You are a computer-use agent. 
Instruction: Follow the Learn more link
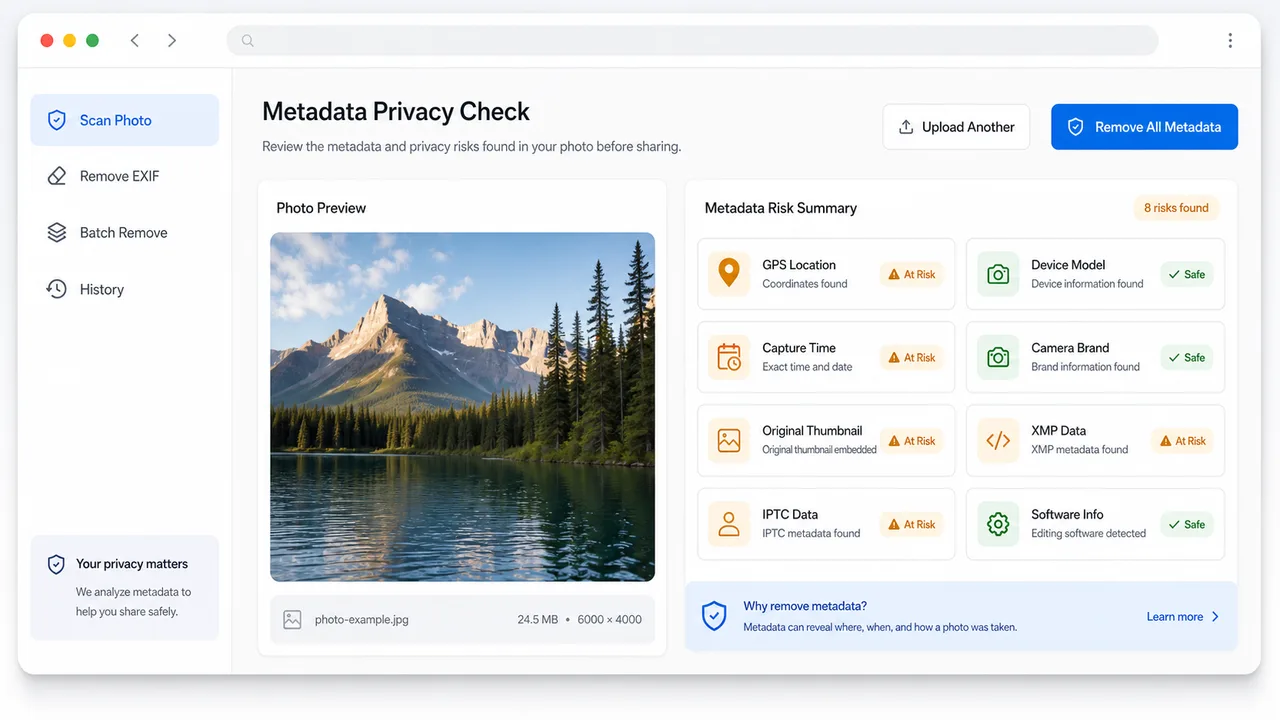coord(1175,617)
